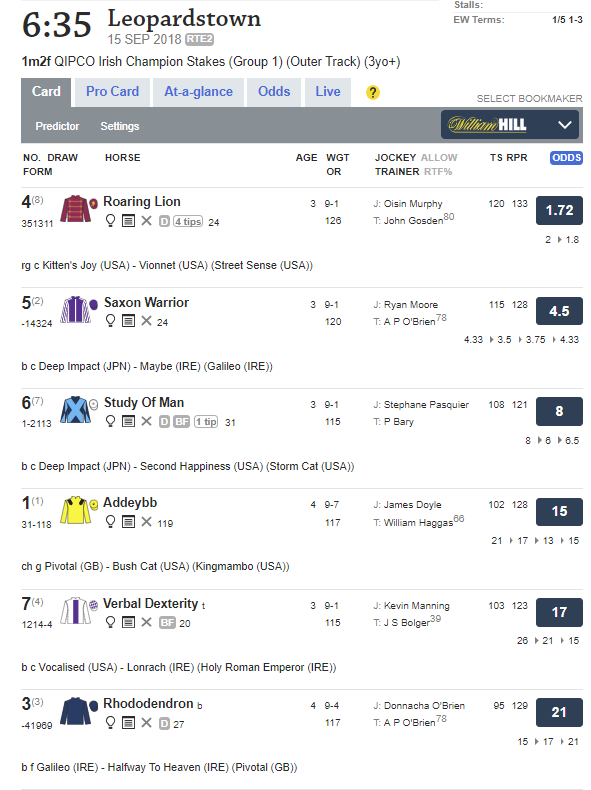The image size is (591, 790).
Task: Click Roaring Lion's lightbulb spotlight icon
Action: 110,221
